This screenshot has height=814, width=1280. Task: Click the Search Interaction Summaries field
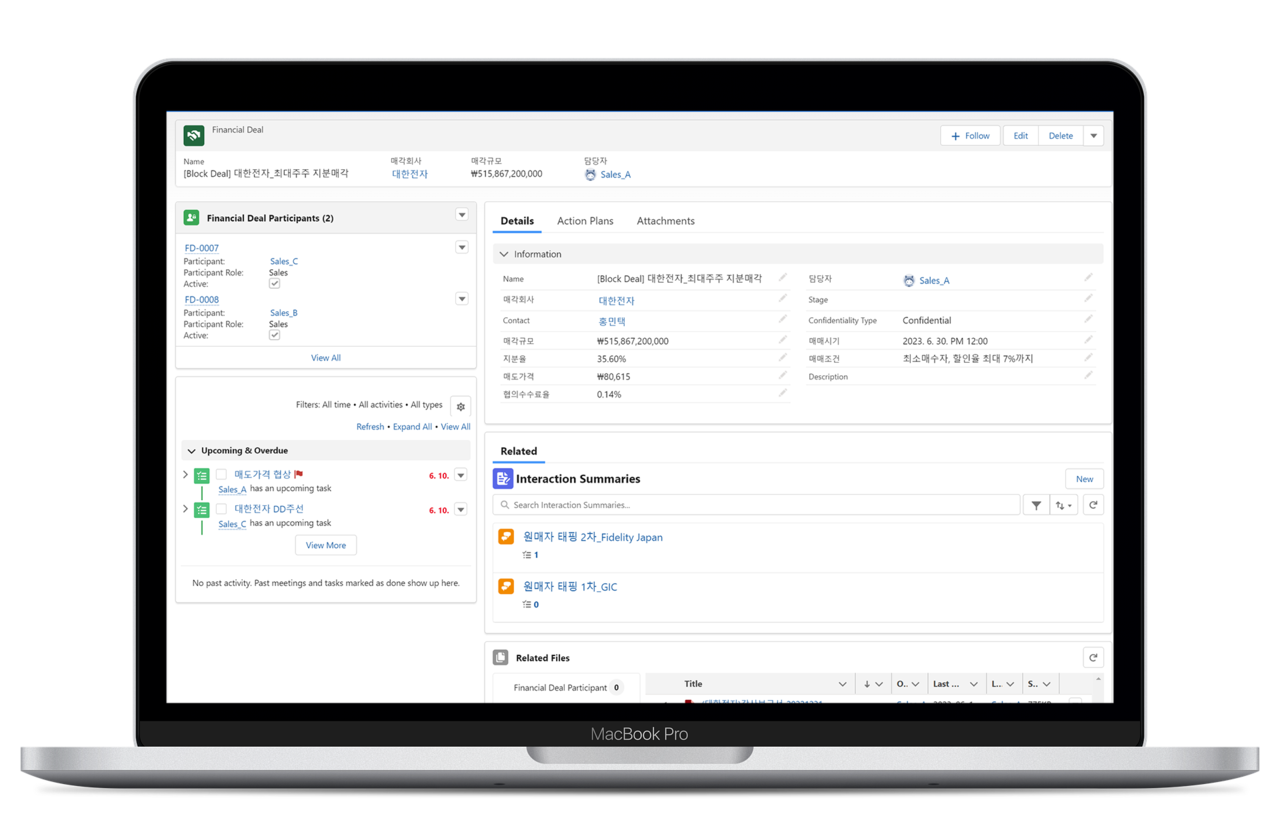tap(757, 505)
